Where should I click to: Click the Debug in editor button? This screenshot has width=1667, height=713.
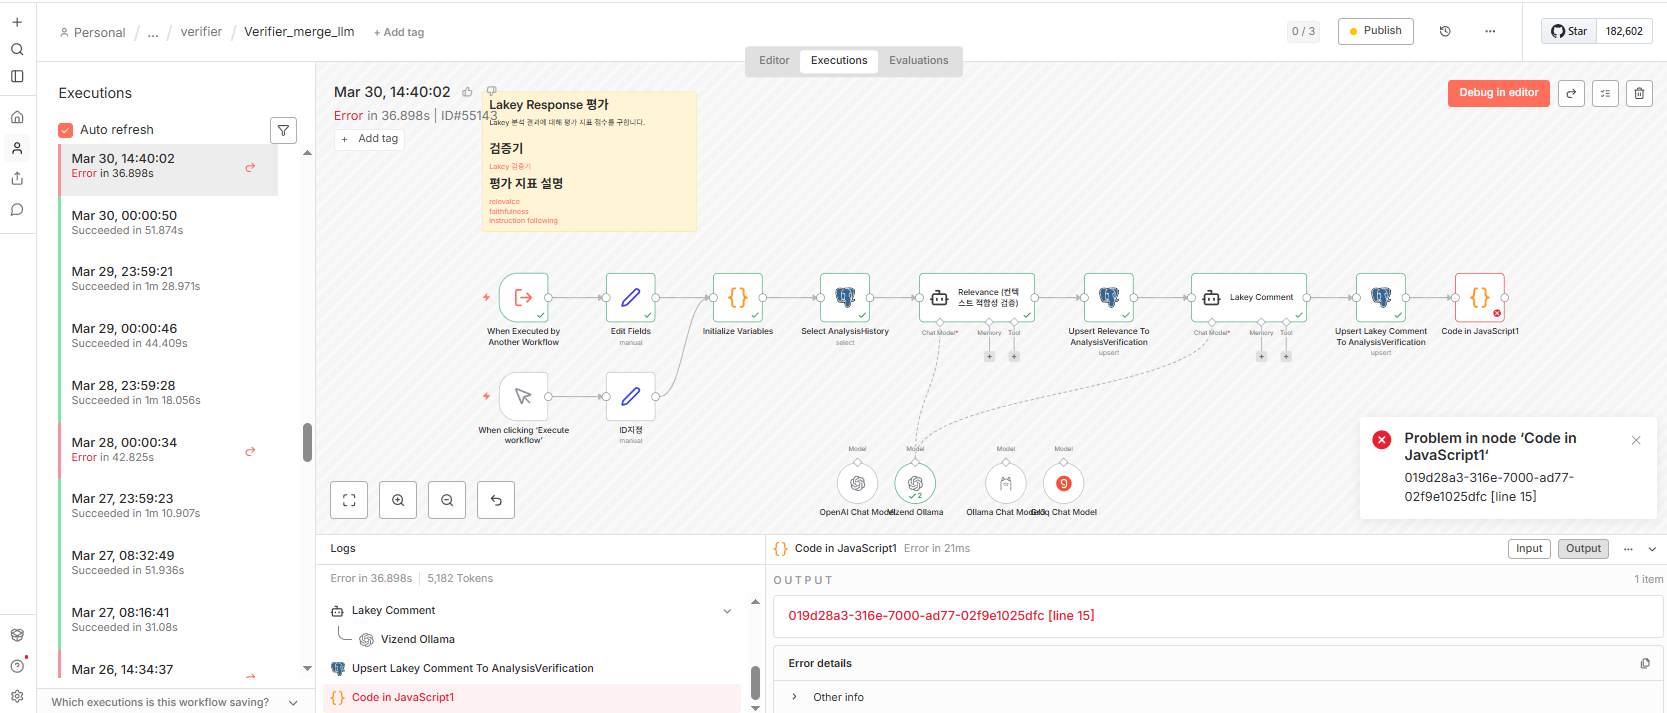pos(1498,93)
